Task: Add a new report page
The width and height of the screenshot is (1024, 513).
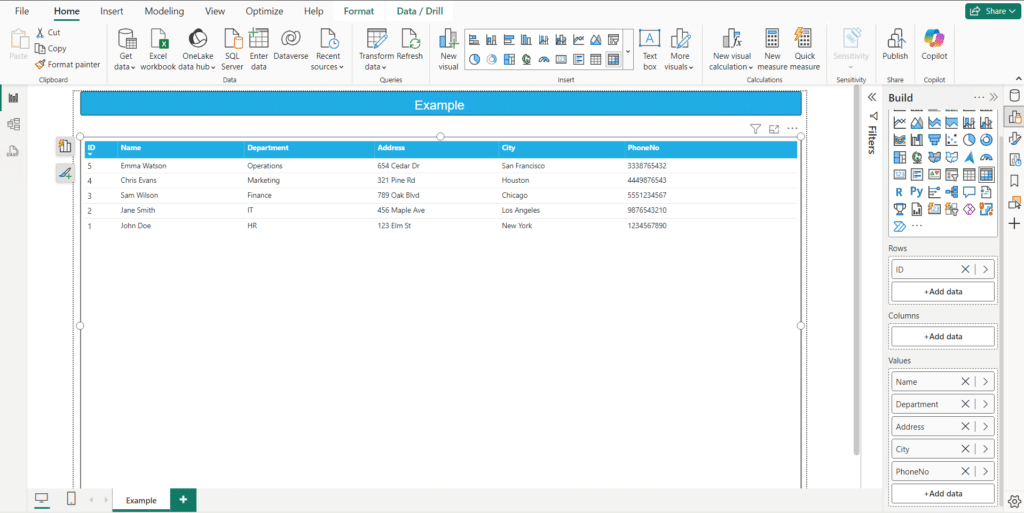Action: [183, 499]
